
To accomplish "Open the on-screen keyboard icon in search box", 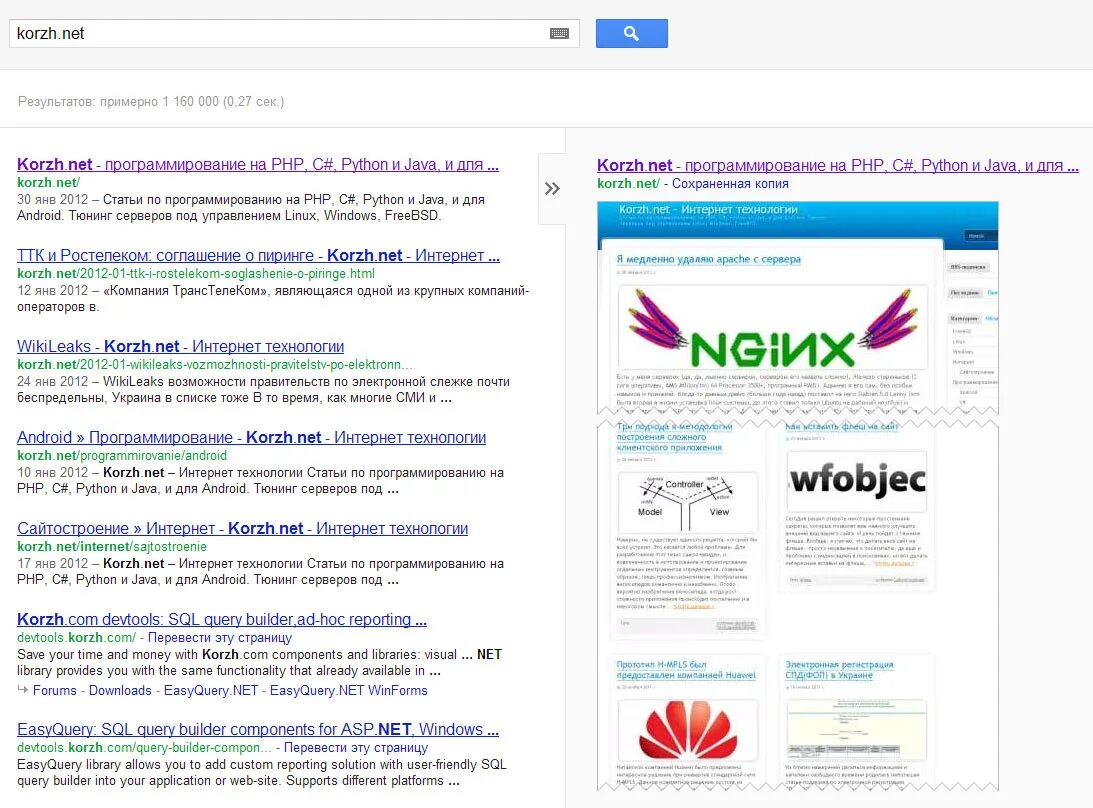I will 559,33.
